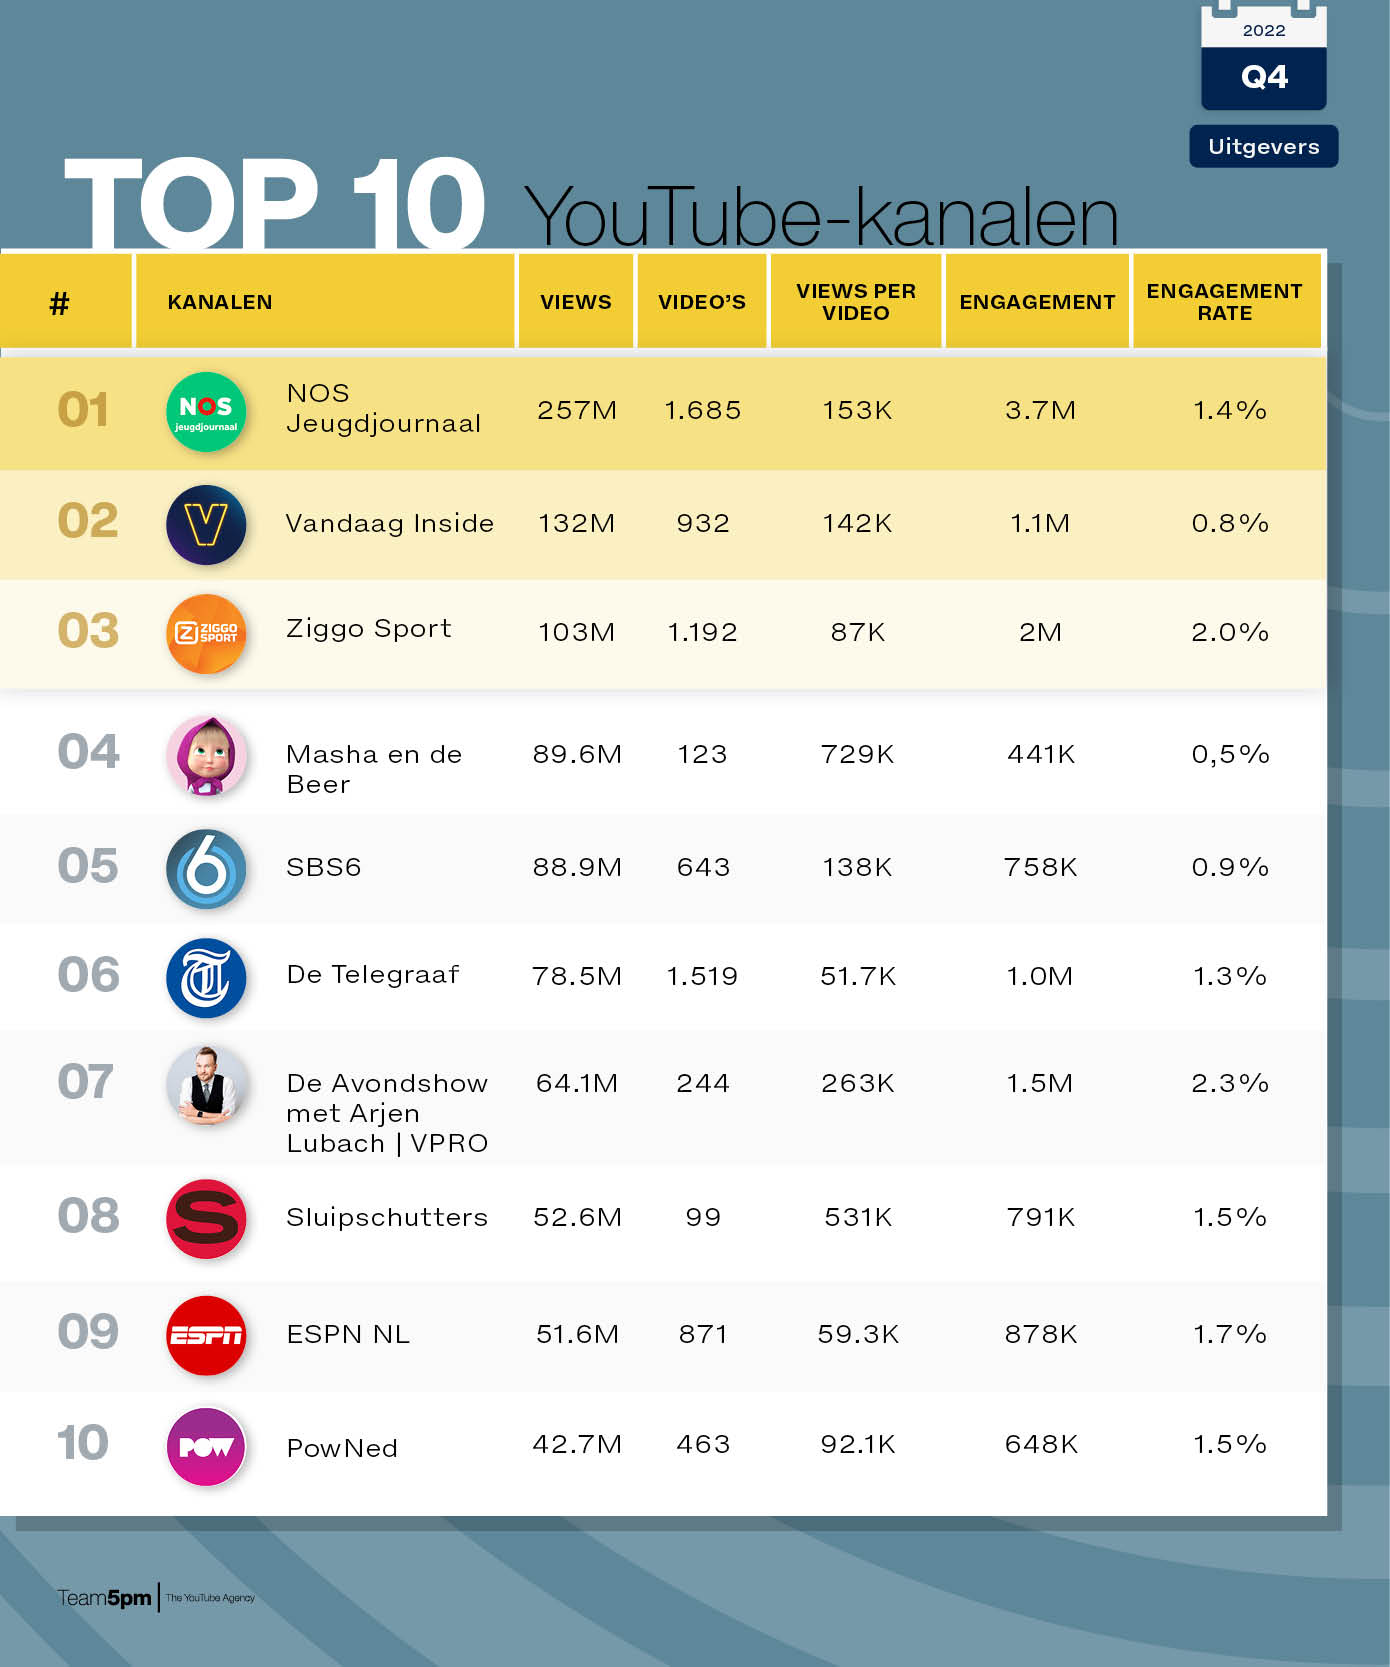Click the ENGAGEMENT RATE column header

[x=1225, y=302]
